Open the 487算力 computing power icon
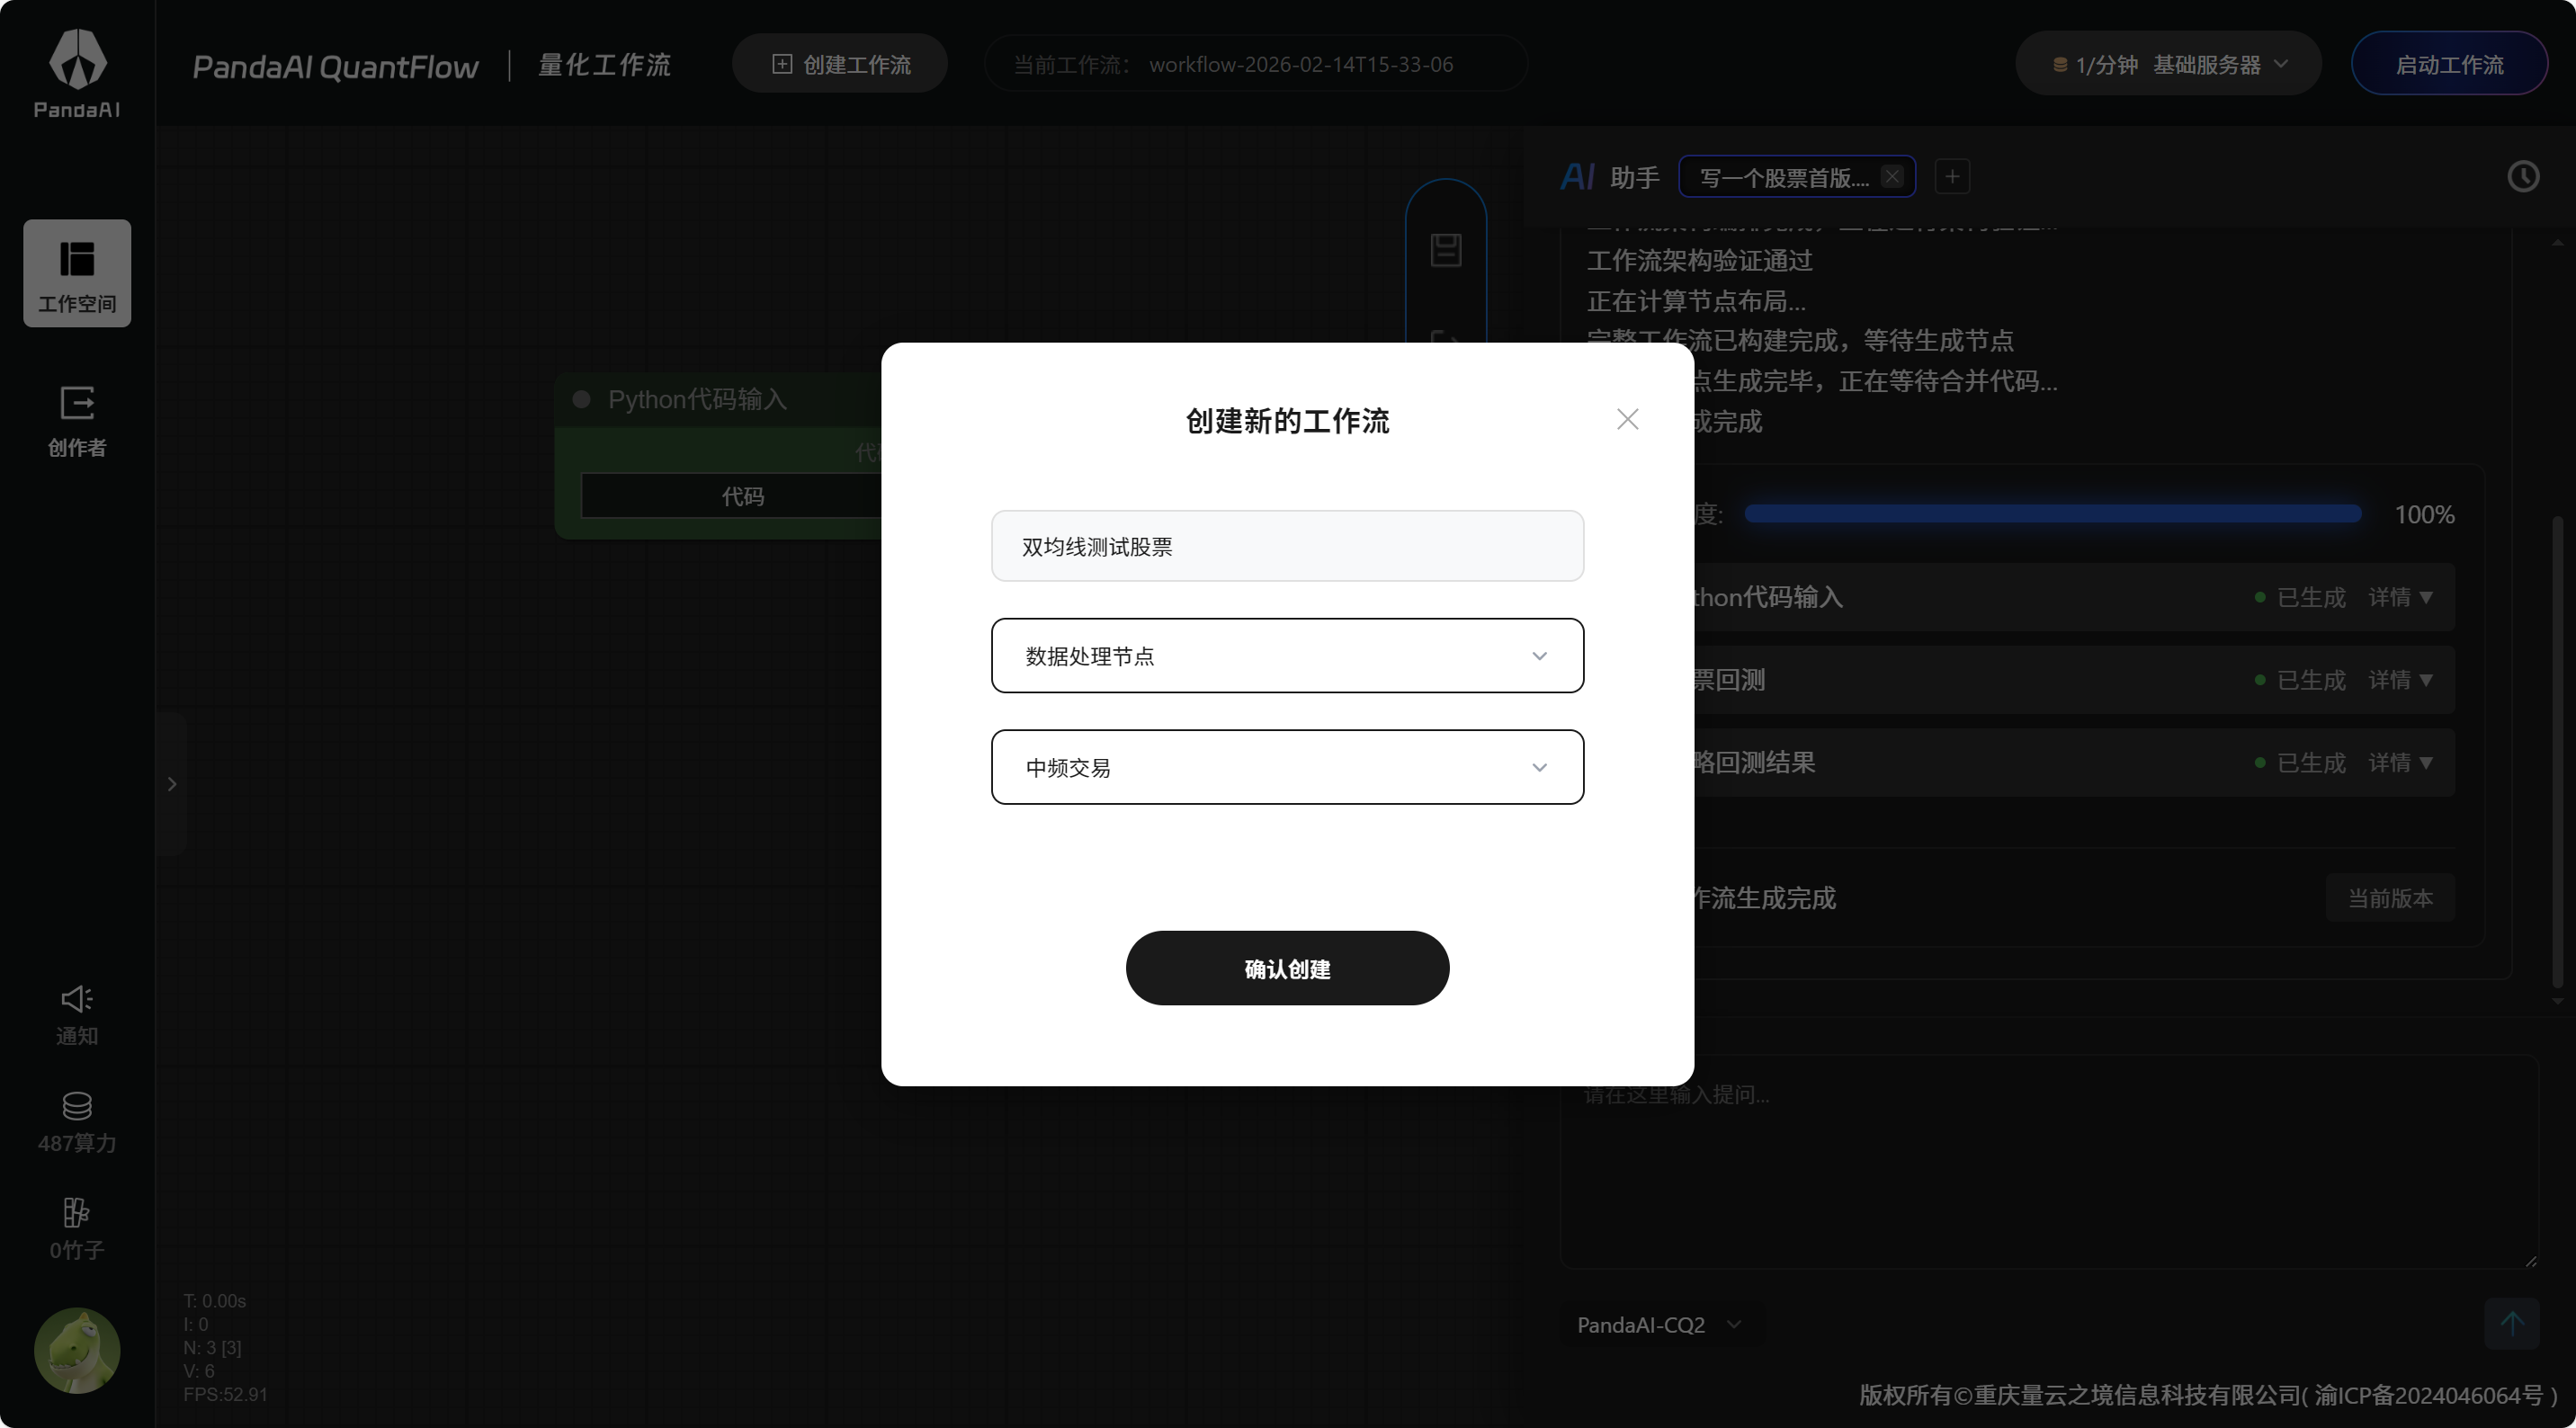Image resolution: width=2576 pixels, height=1428 pixels. click(77, 1122)
